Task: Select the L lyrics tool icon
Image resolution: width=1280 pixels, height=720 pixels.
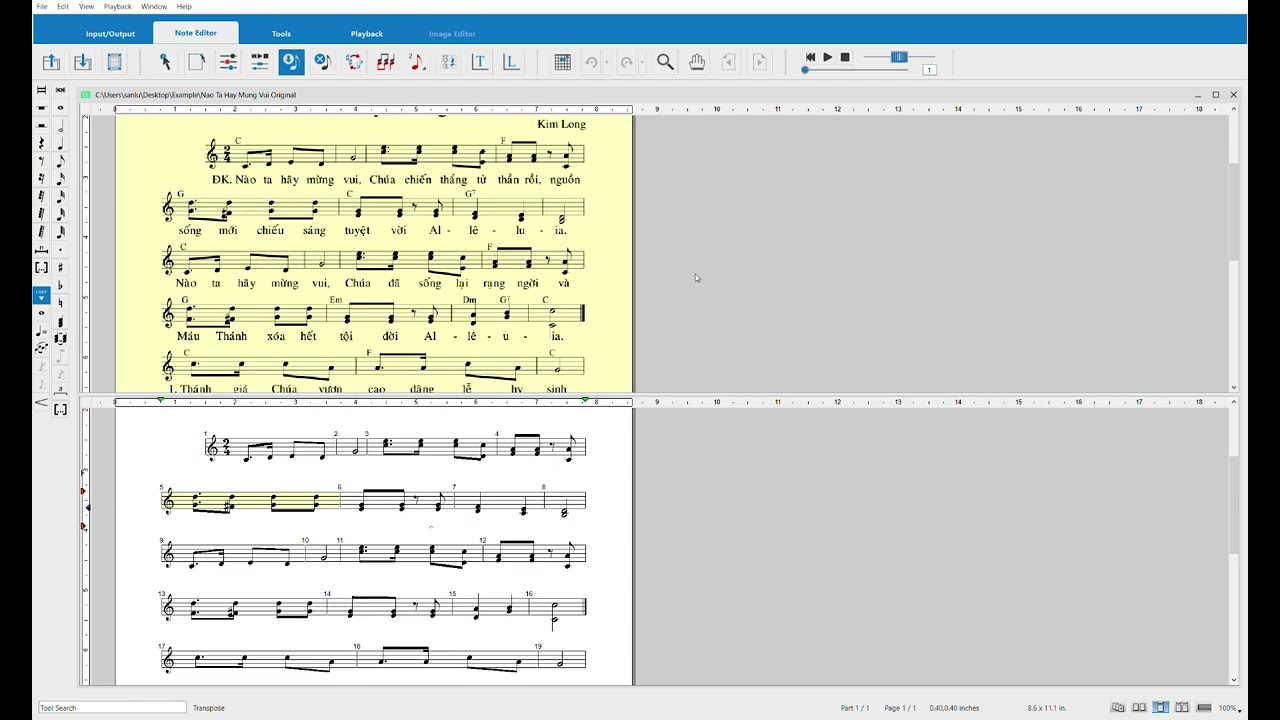Action: pos(511,62)
